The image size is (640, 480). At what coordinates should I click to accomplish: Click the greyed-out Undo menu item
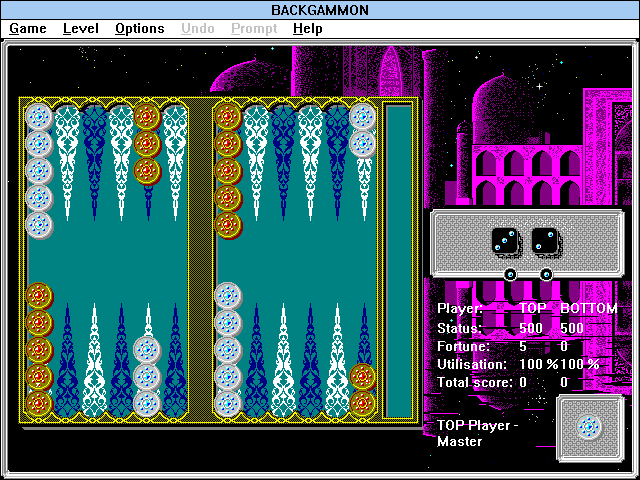click(198, 29)
